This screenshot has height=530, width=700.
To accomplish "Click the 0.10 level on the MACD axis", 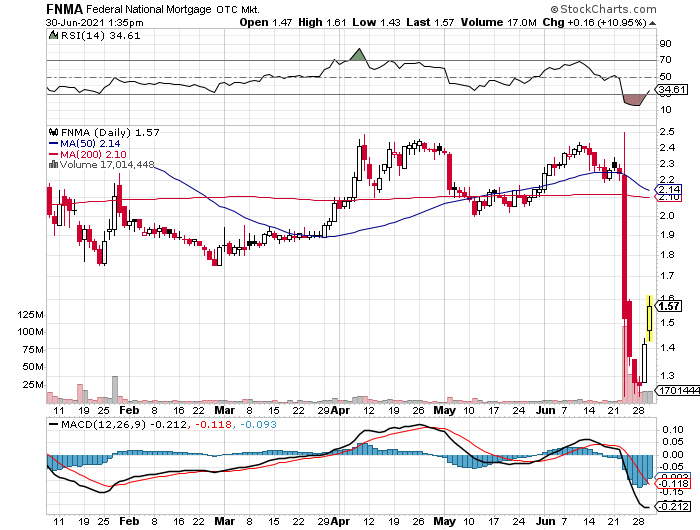I will pos(673,430).
